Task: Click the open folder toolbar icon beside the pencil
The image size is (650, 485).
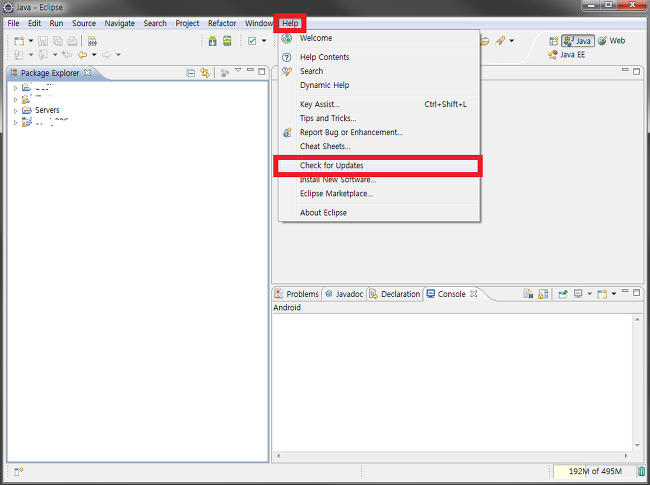Action: click(485, 41)
